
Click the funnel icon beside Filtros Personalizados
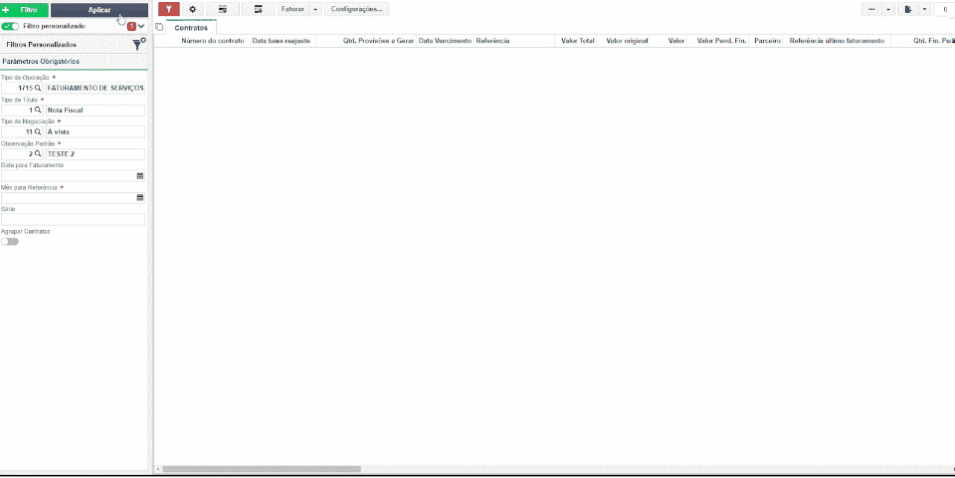(x=138, y=44)
